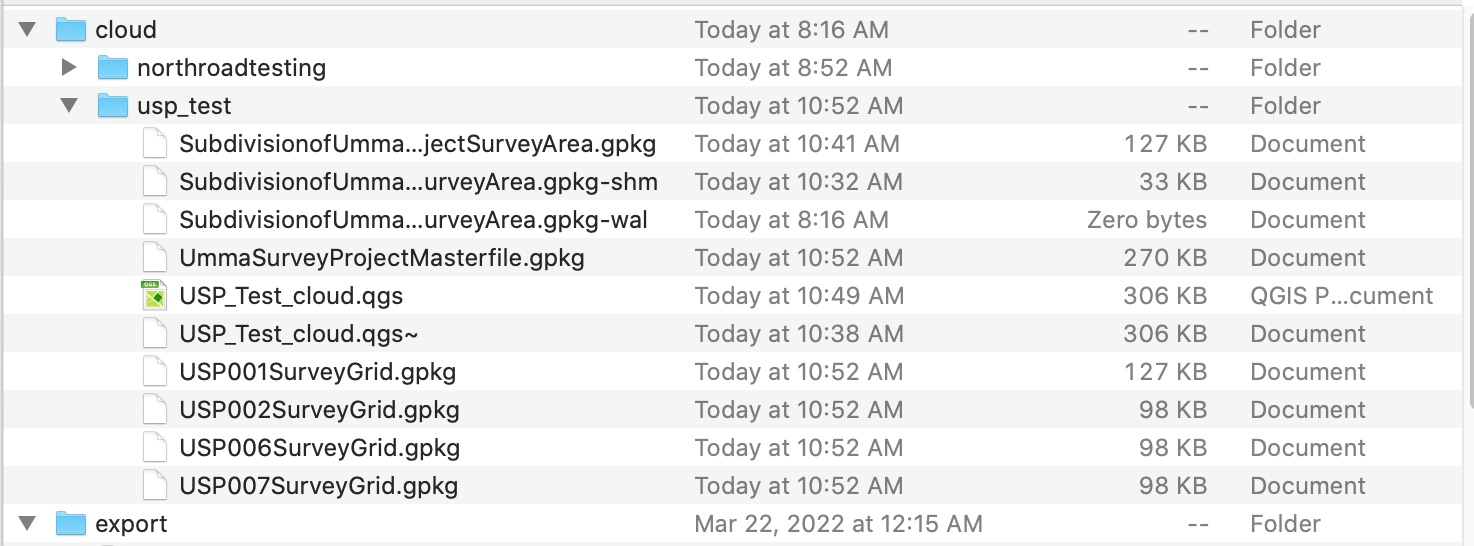Click the export folder icon
This screenshot has width=1474, height=546.
pos(71,524)
